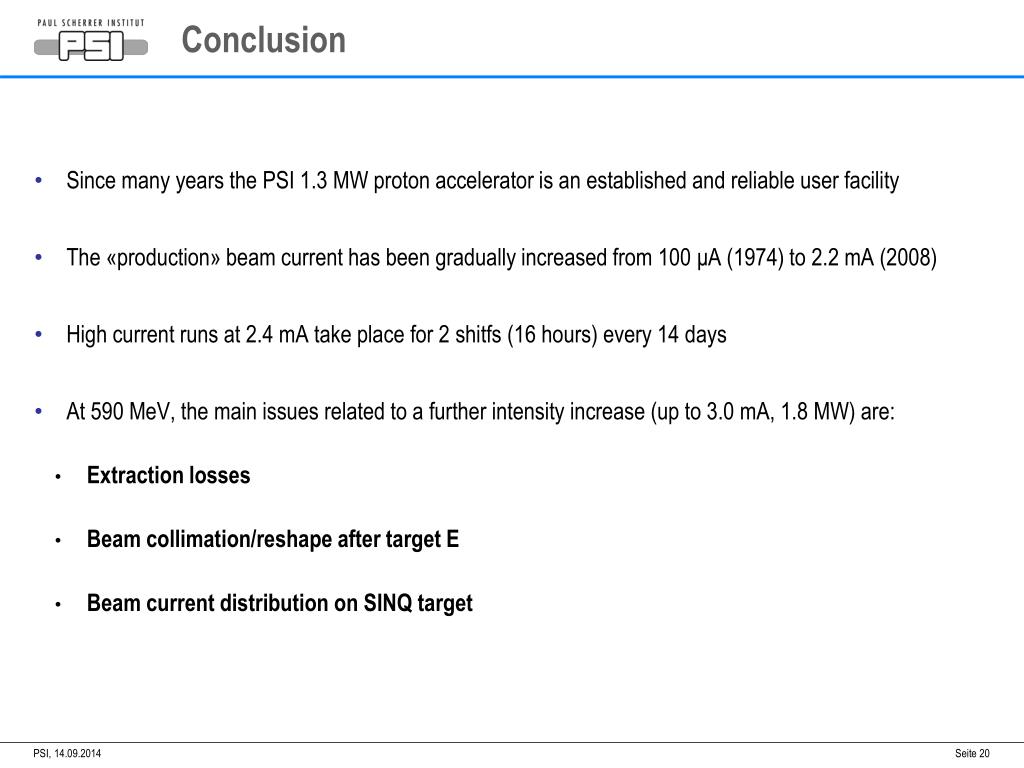Image resolution: width=1024 pixels, height=768 pixels.
Task: Click the blue bullet dot before 'The «production»'
Action: (39, 257)
